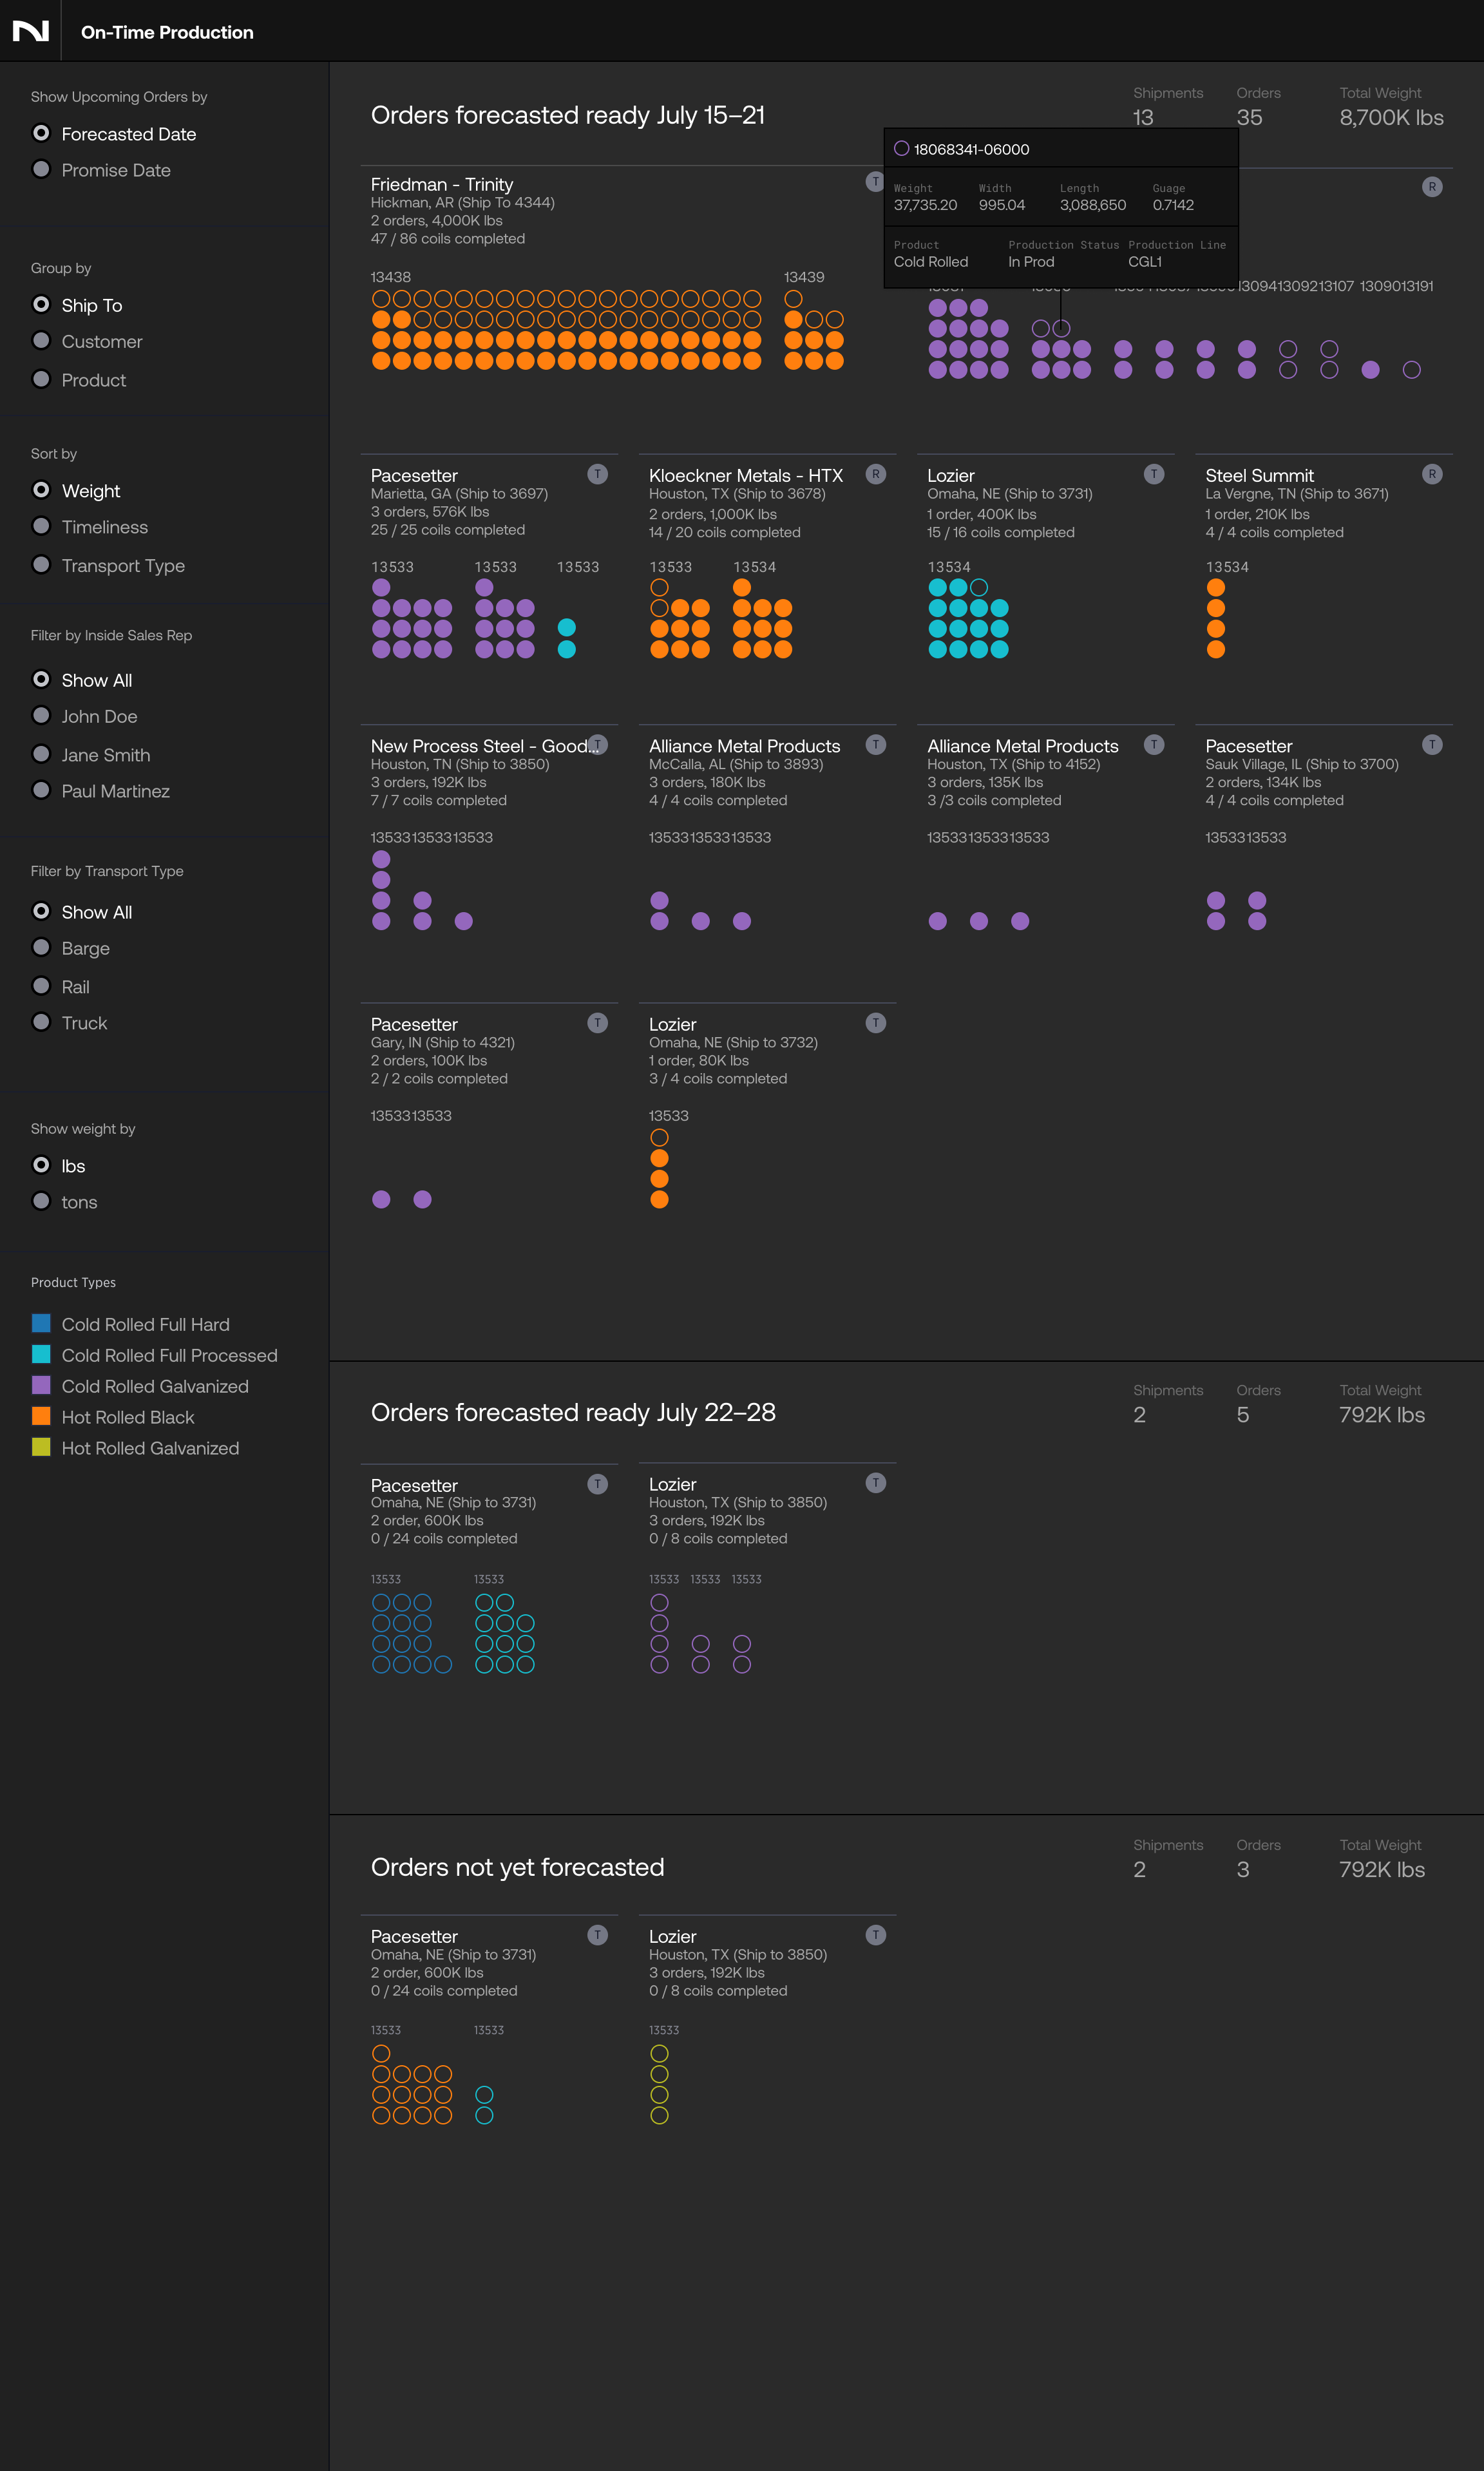Screen dimensions: 1484x2471
Task: Click the T badge on Pacesetter Marietta card
Action: coord(597,474)
